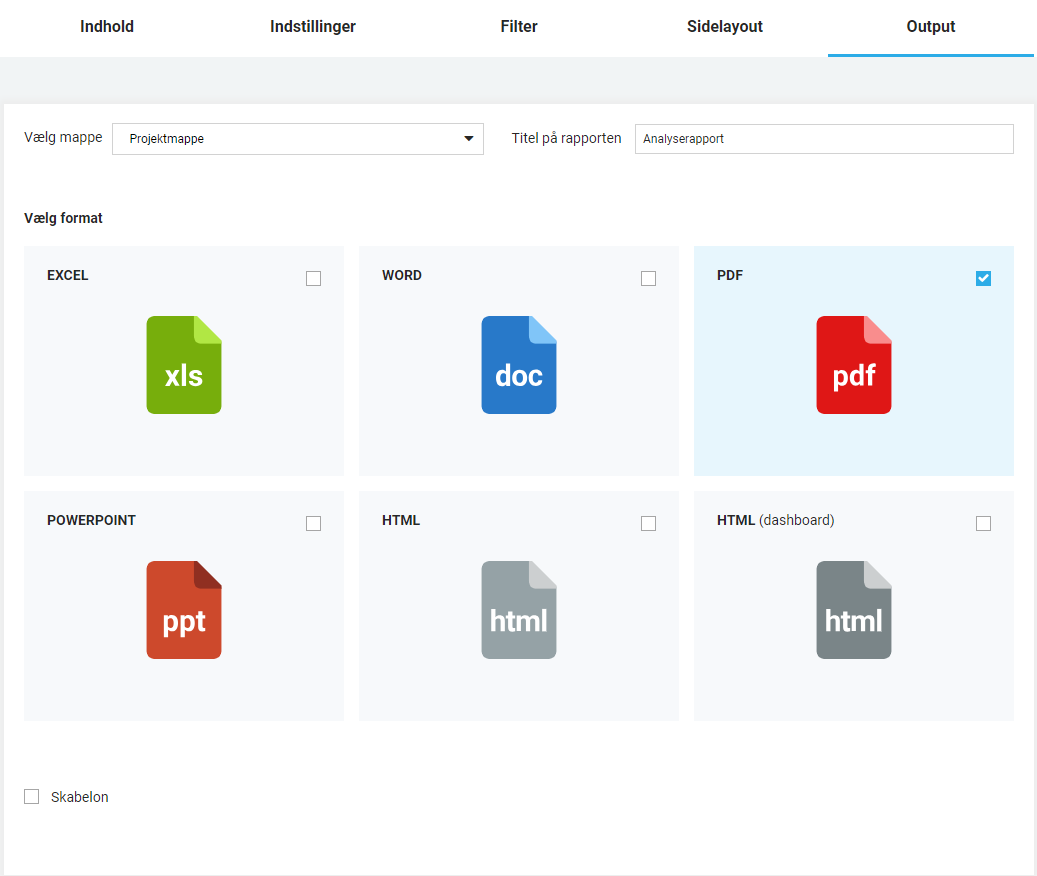Click the Skabelon label text

[79, 797]
